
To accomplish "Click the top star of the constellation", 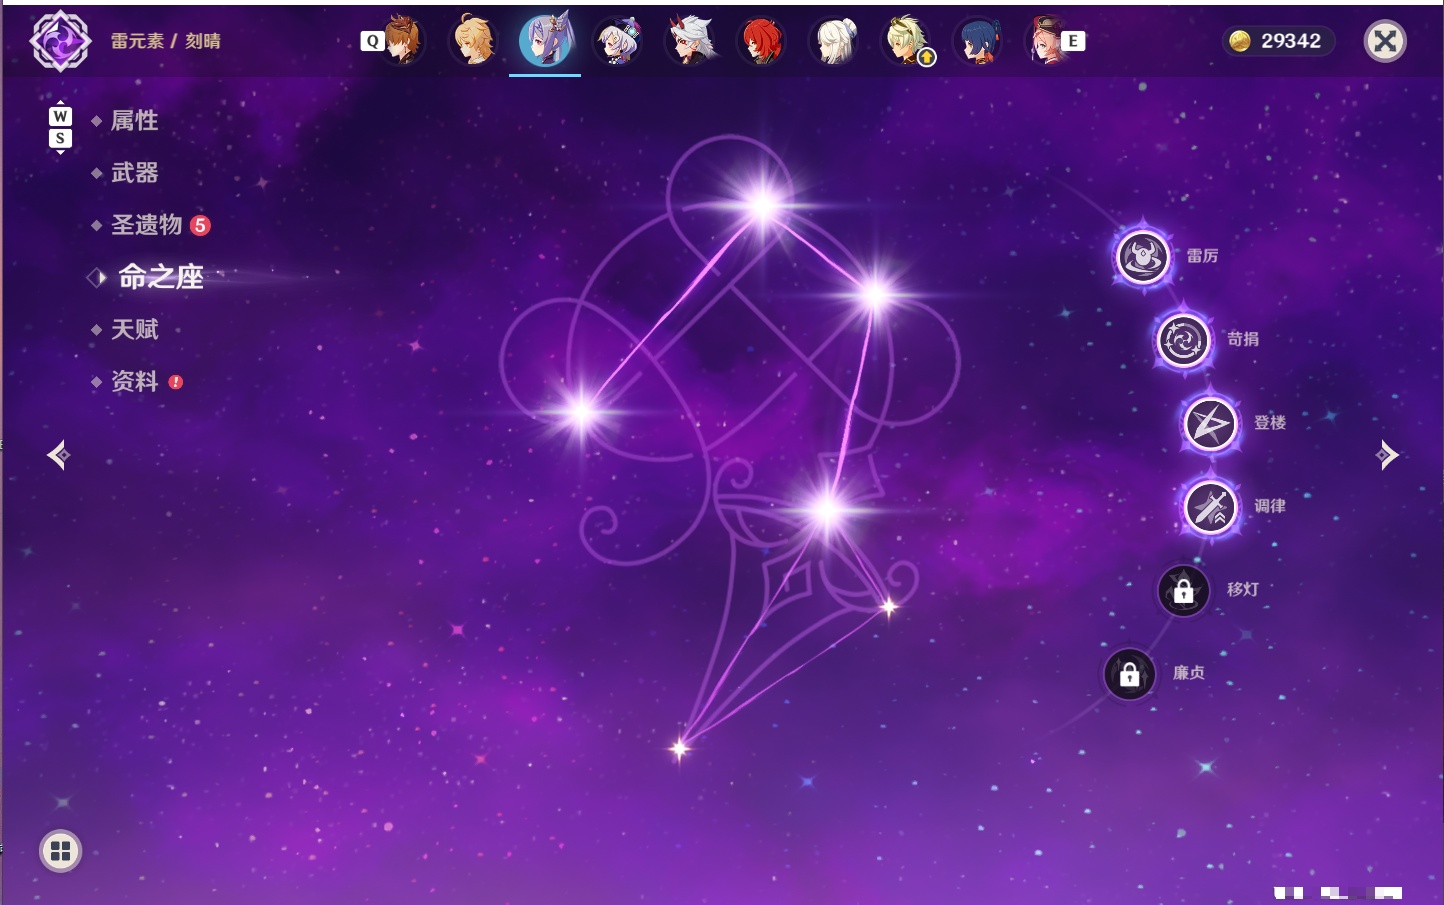I will coord(763,205).
